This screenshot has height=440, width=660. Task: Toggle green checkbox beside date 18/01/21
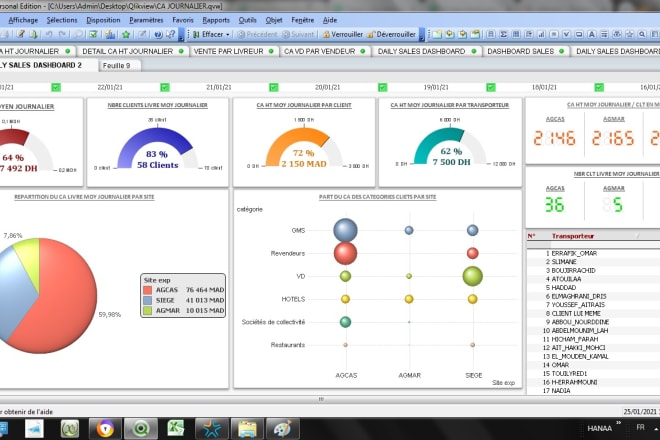pos(599,87)
